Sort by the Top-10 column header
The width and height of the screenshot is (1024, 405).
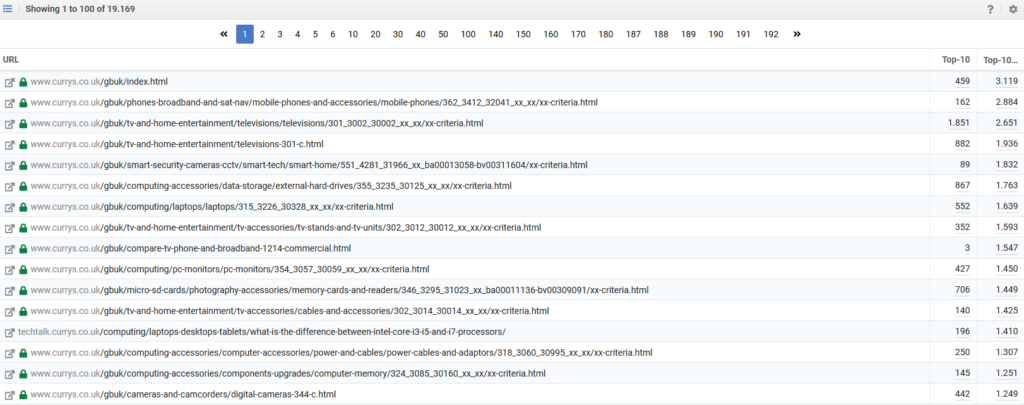(x=955, y=60)
